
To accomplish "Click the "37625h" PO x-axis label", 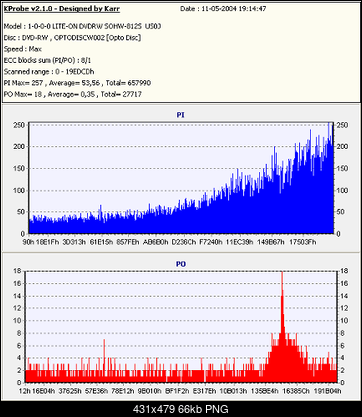I will (x=69, y=391).
